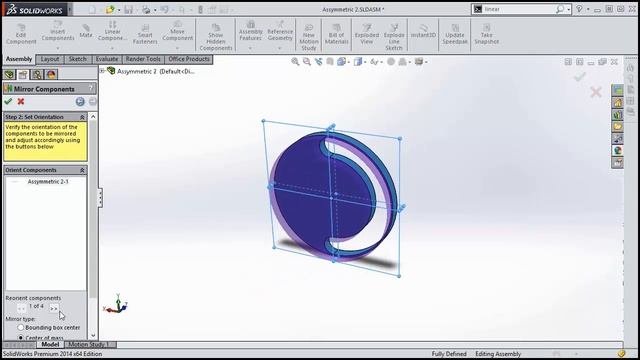Image resolution: width=640 pixels, height=360 pixels.
Task: Switch to Sketch tab
Action: click(78, 59)
